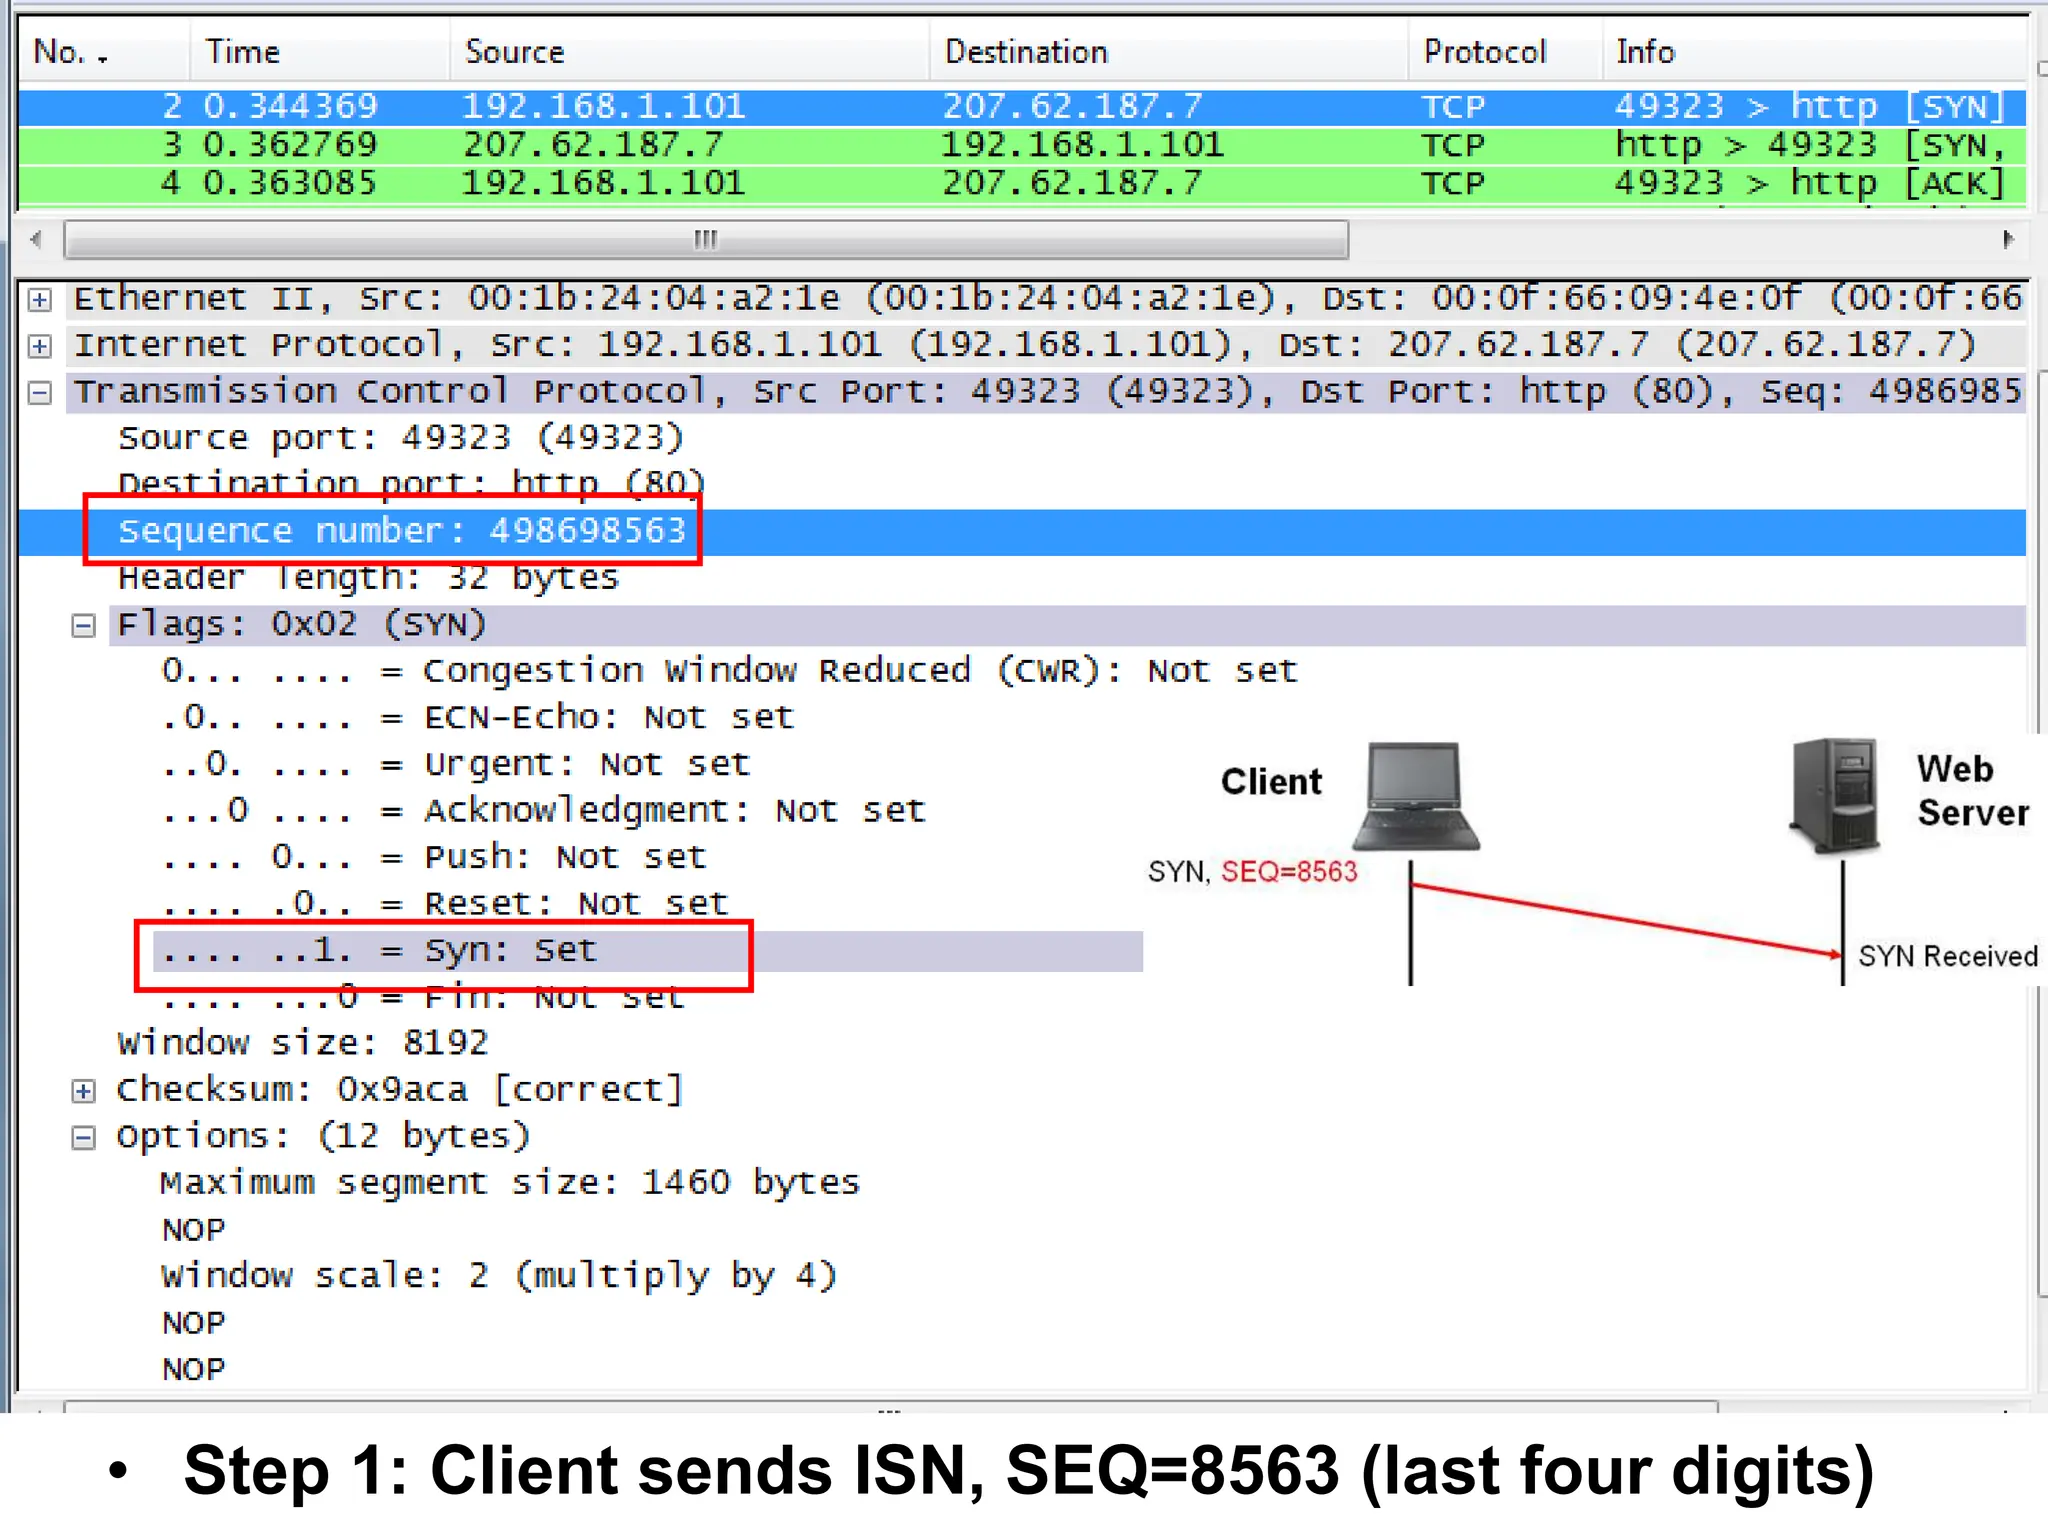Click the Destination column header

click(x=1168, y=51)
